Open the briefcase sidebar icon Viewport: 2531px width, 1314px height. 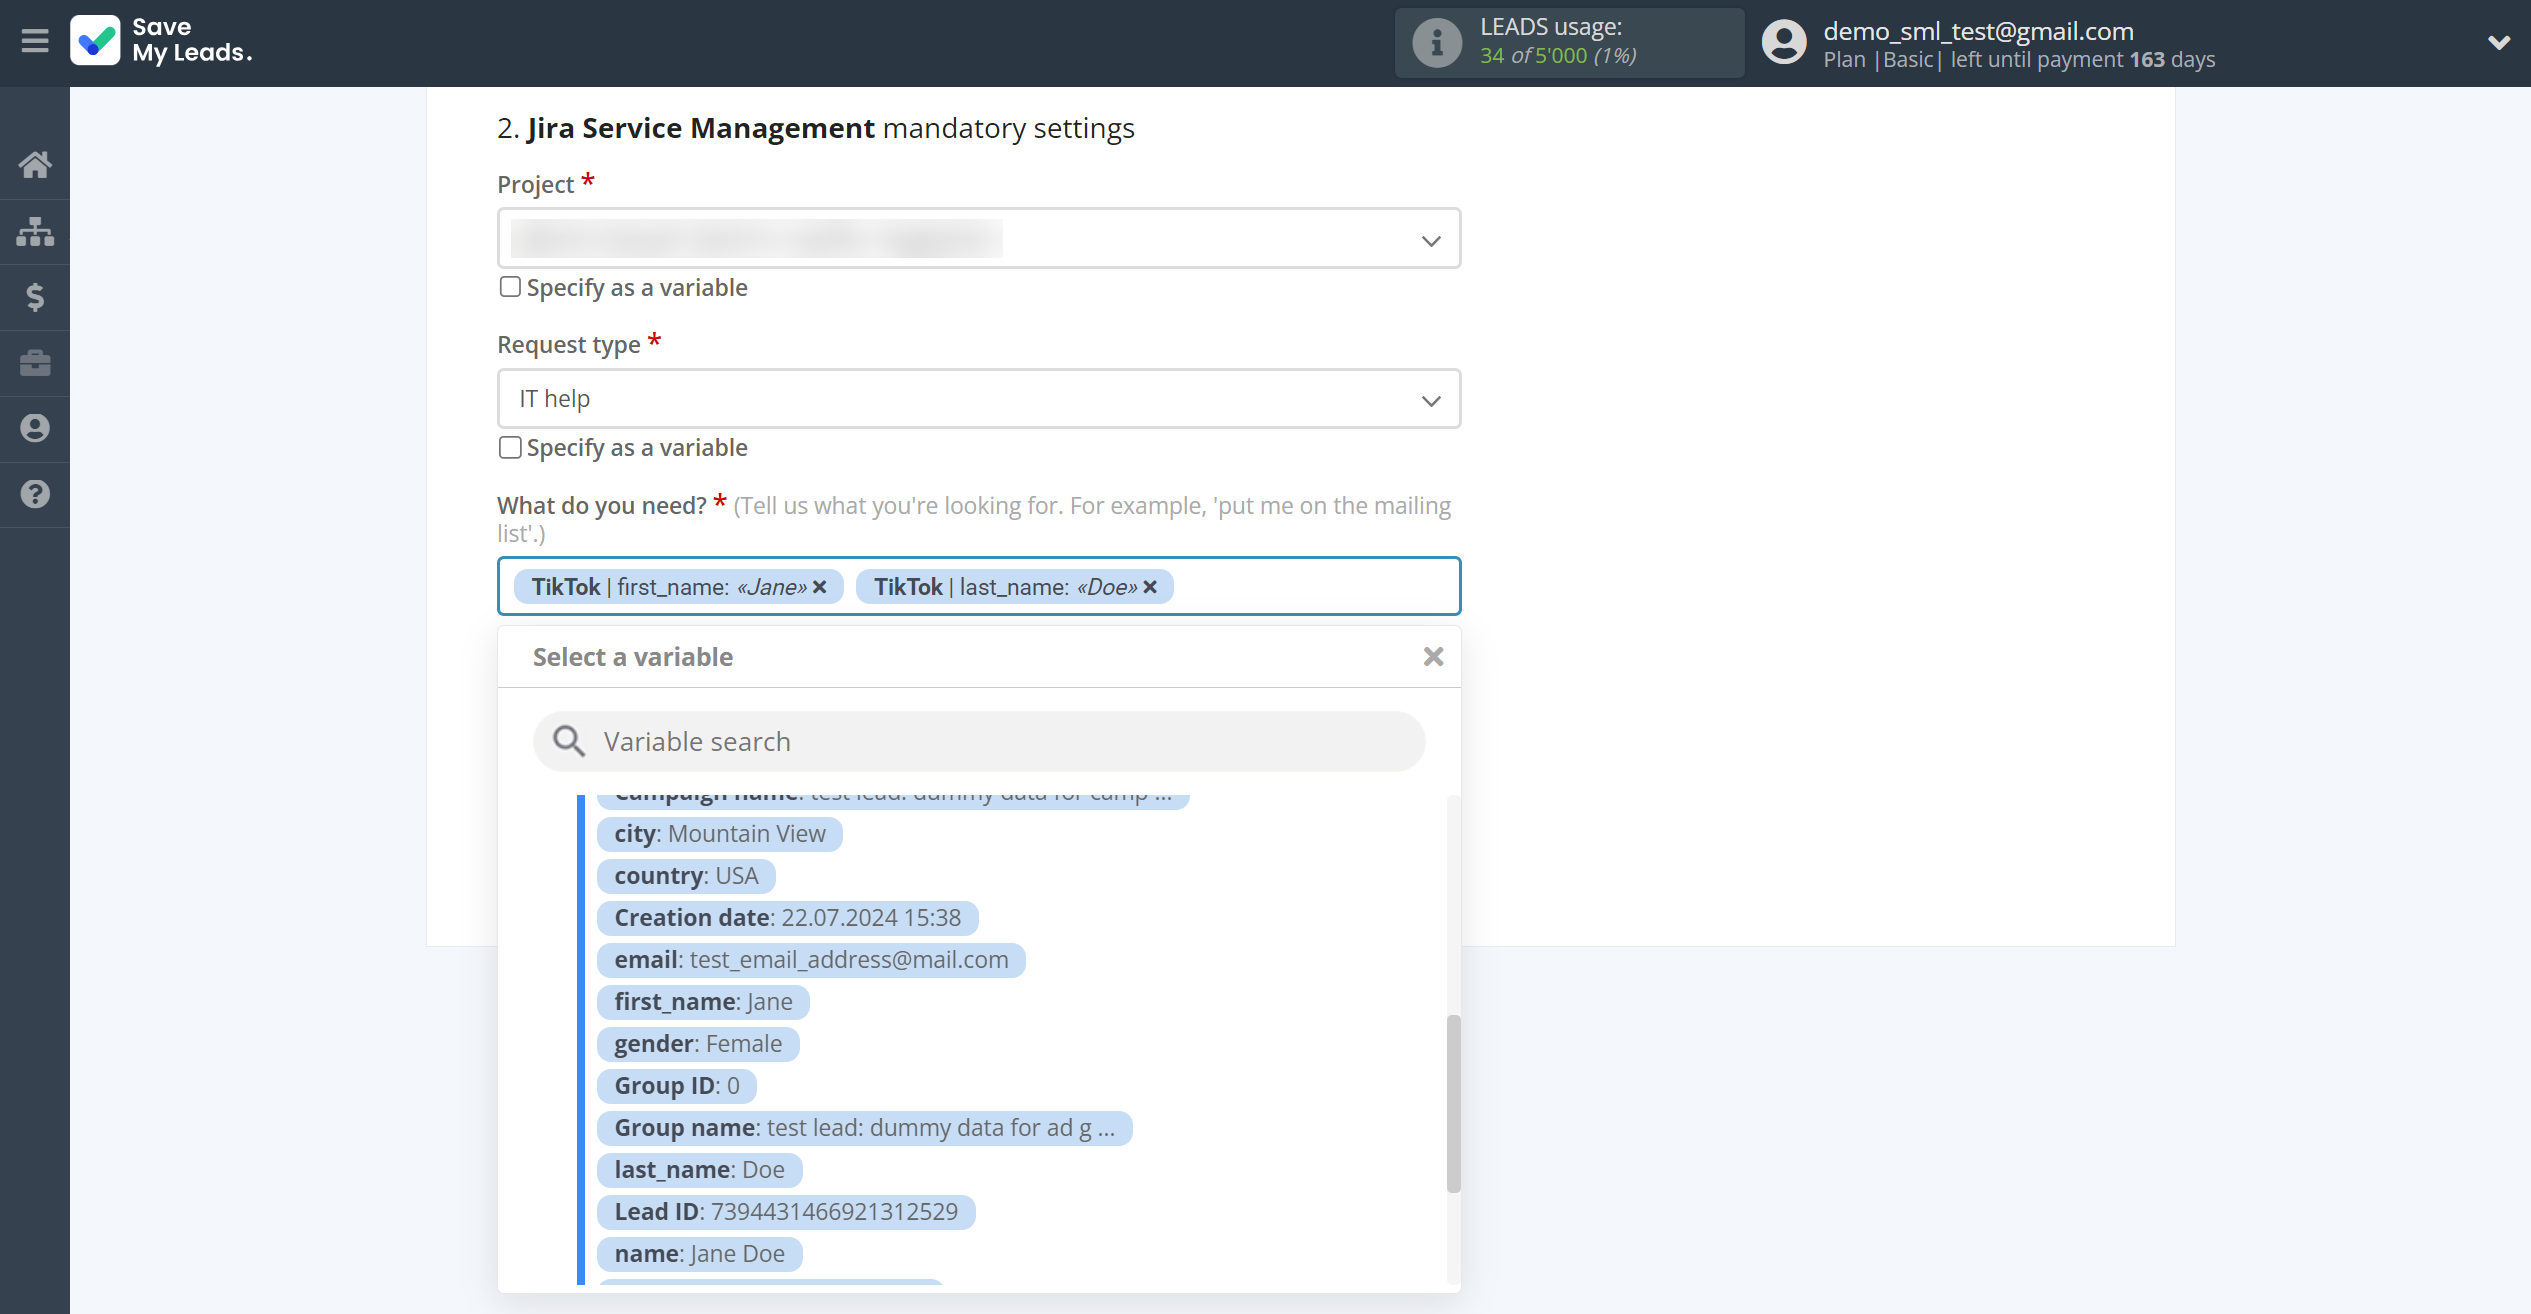pyautogui.click(x=35, y=363)
